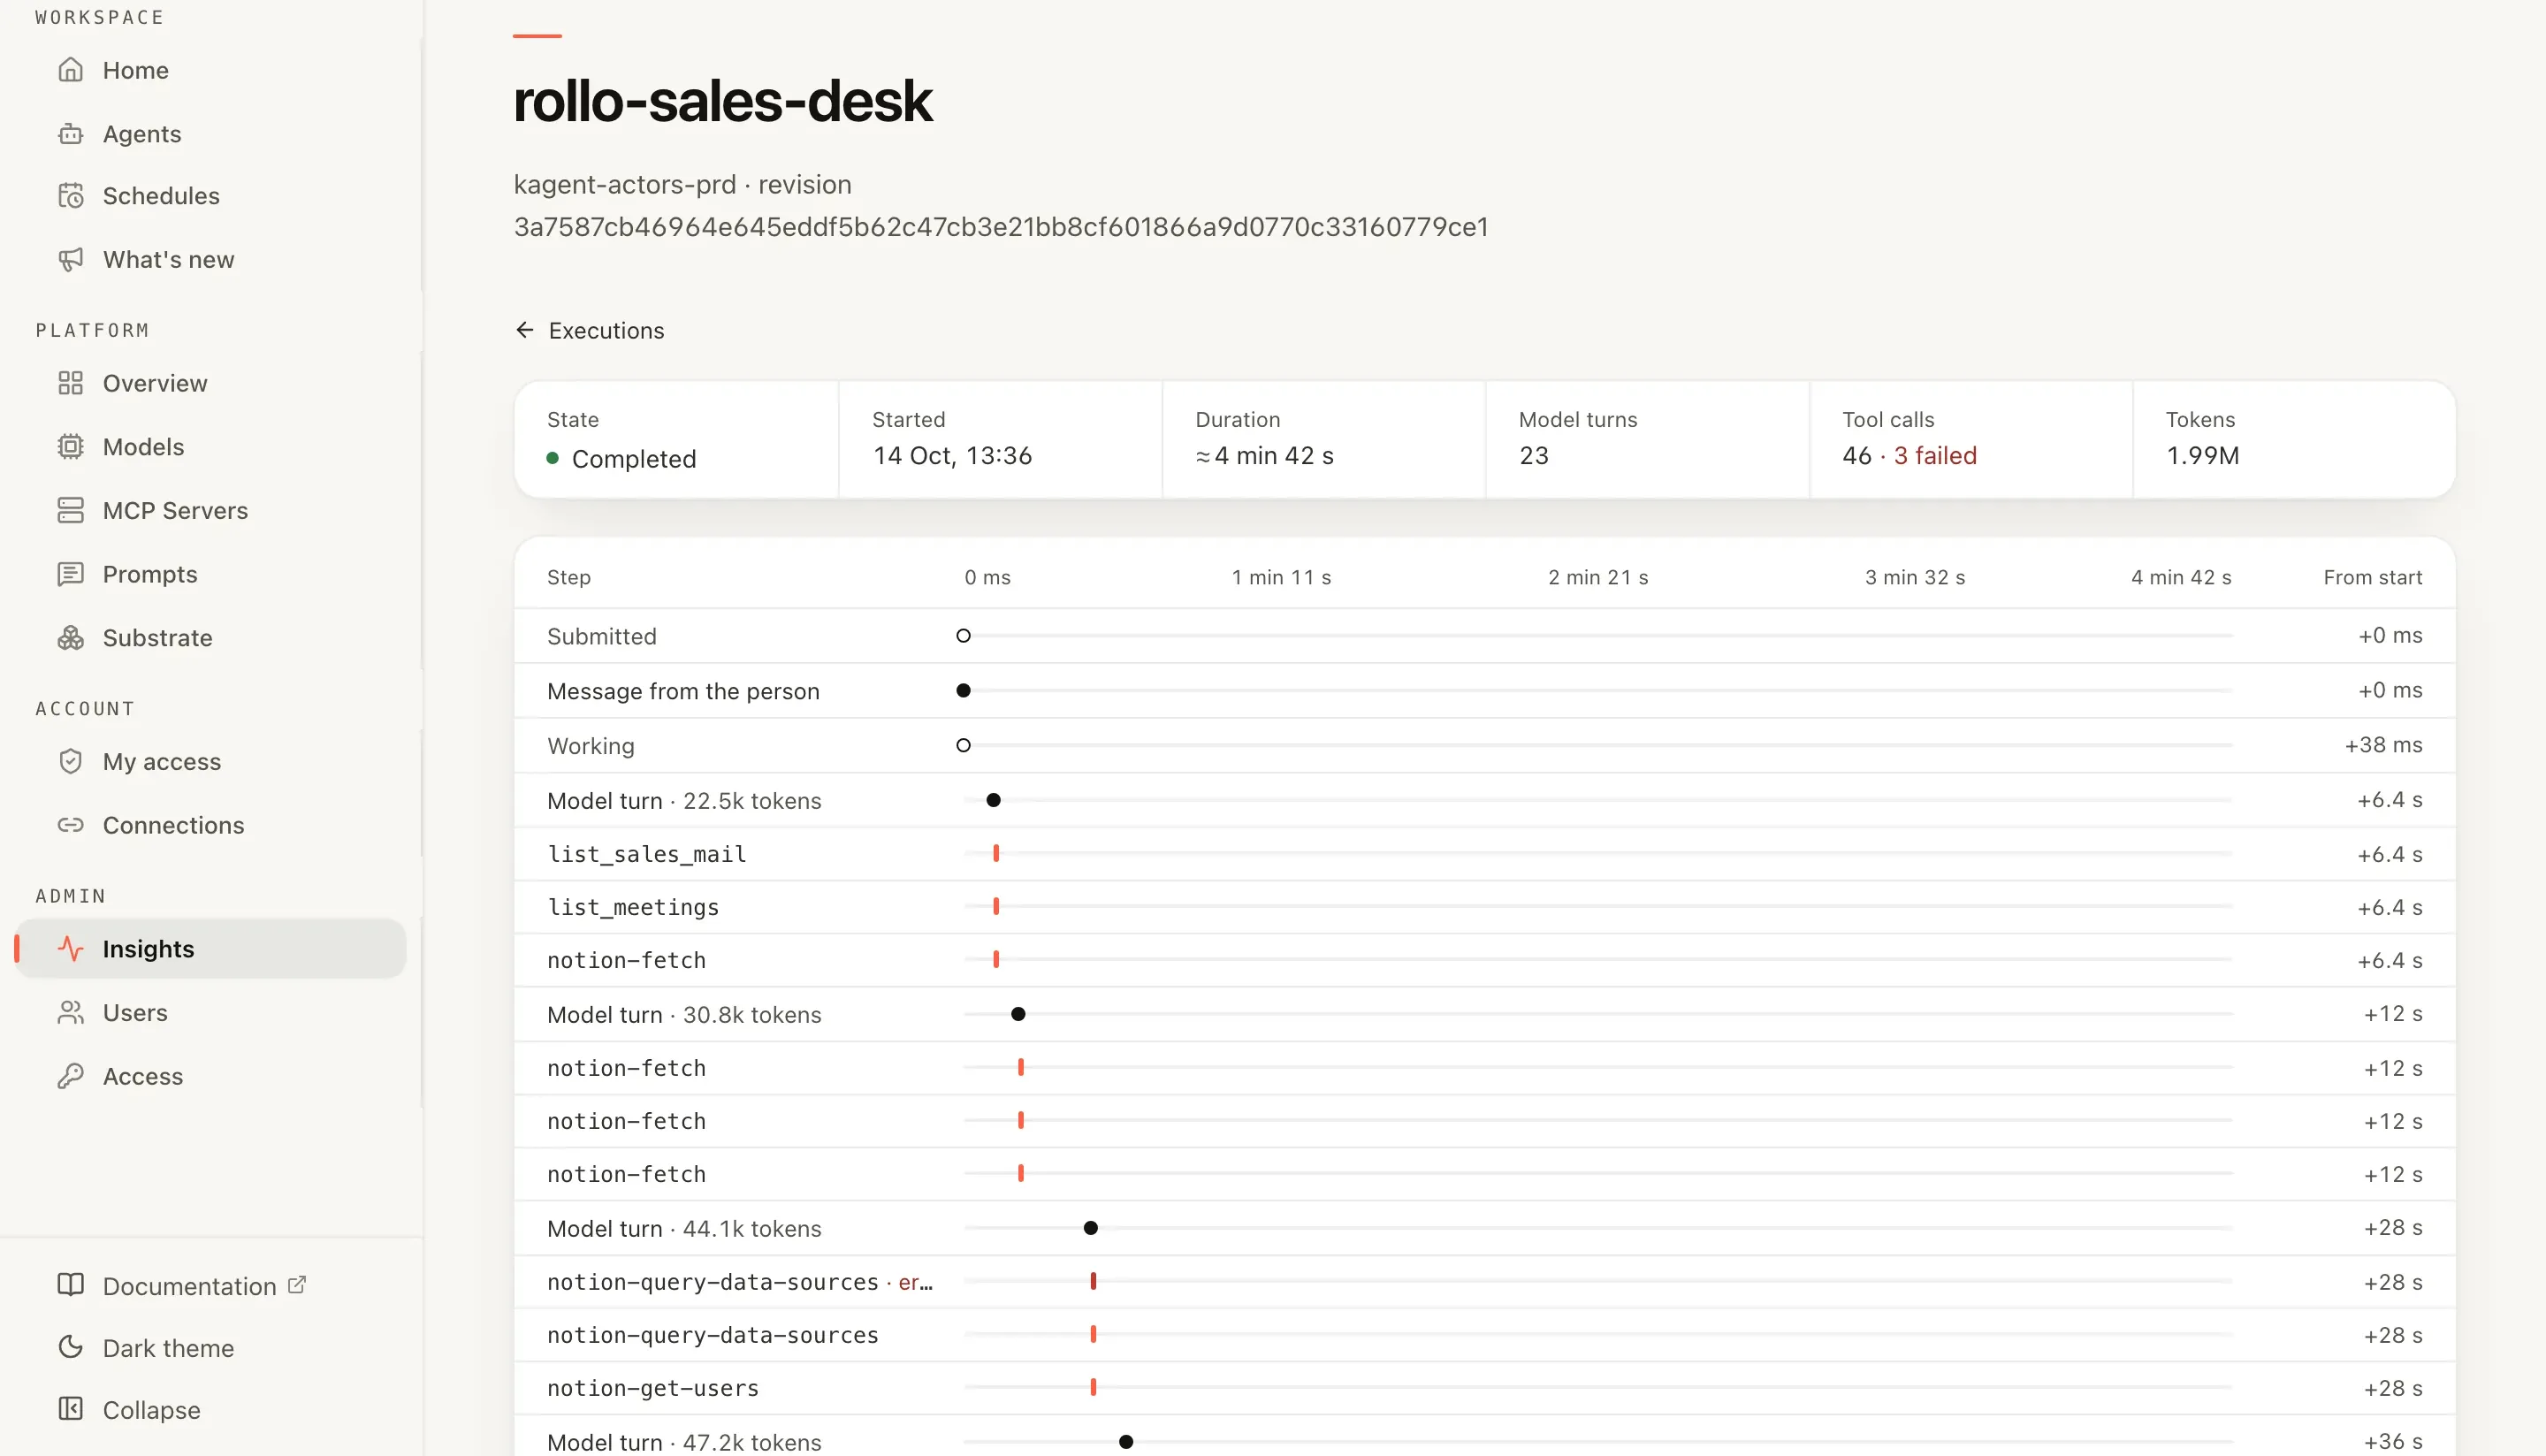Click the Prompts message icon
2546x1456 pixels.
pyautogui.click(x=70, y=574)
